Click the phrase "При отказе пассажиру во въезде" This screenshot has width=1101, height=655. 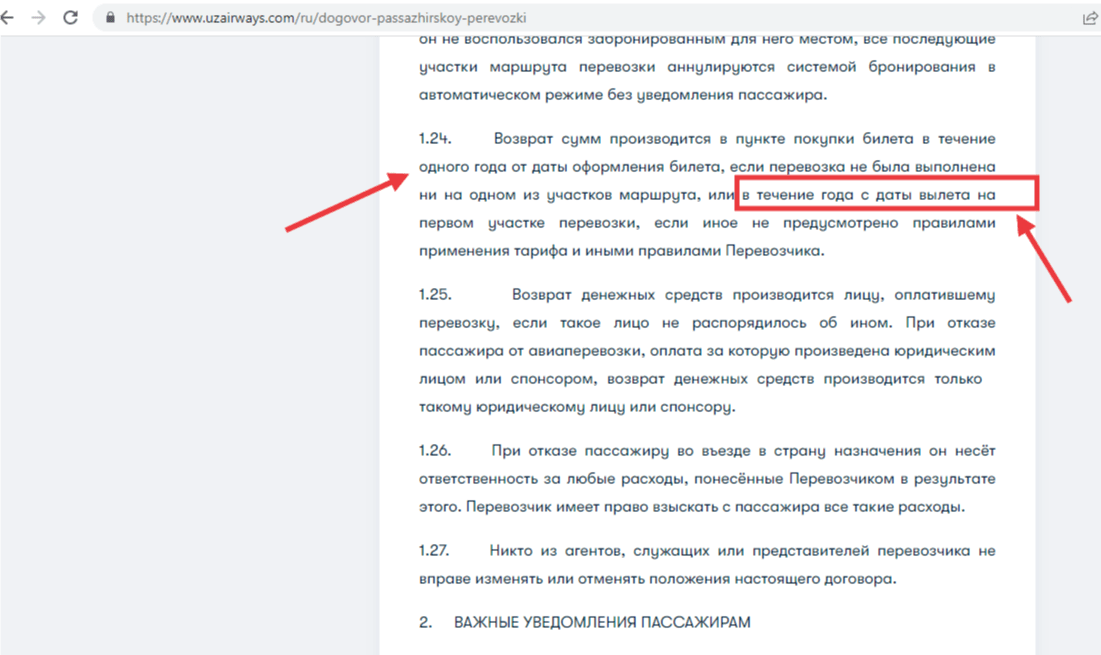click(x=619, y=451)
